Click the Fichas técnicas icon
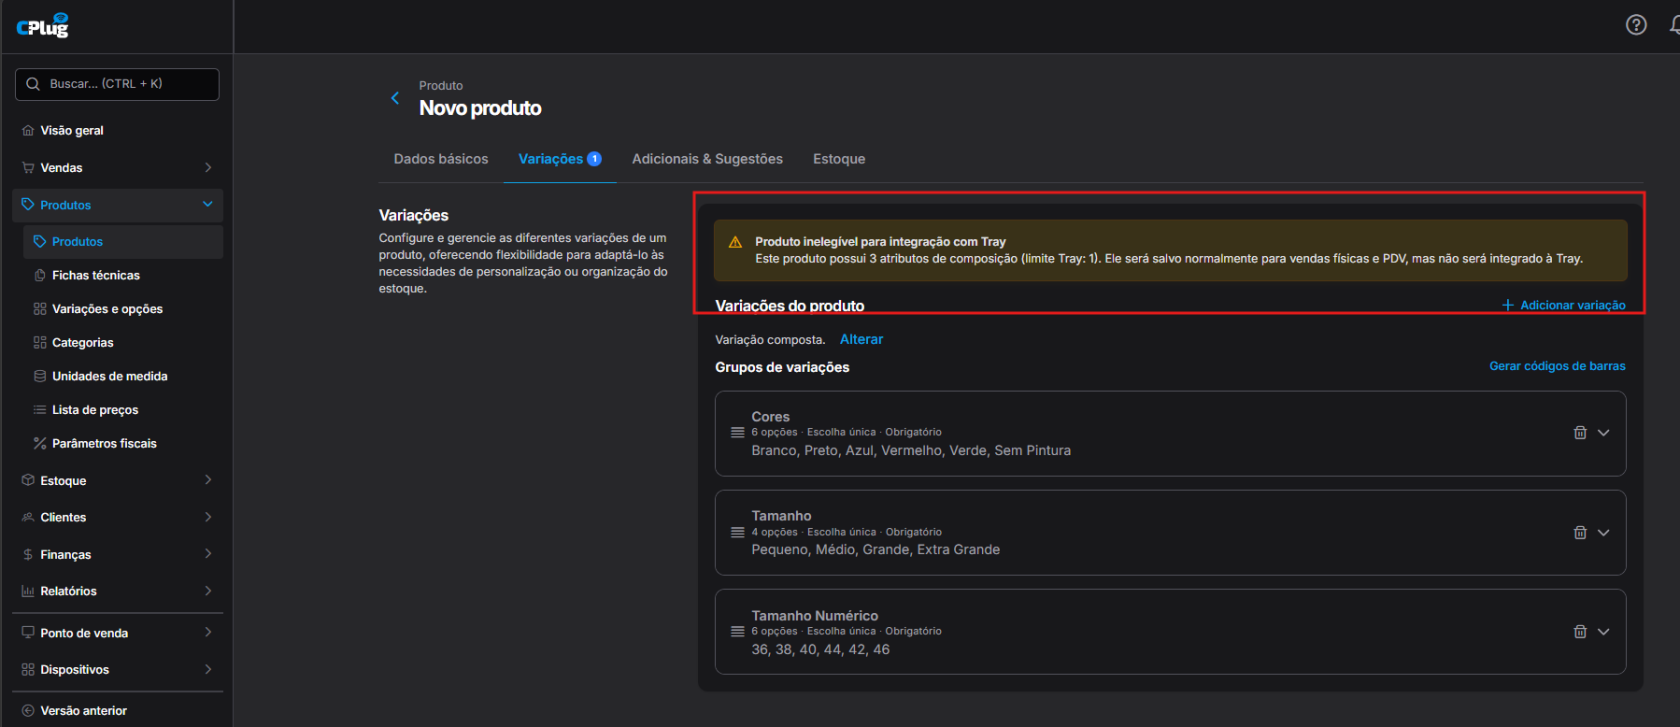The image size is (1680, 727). 40,275
